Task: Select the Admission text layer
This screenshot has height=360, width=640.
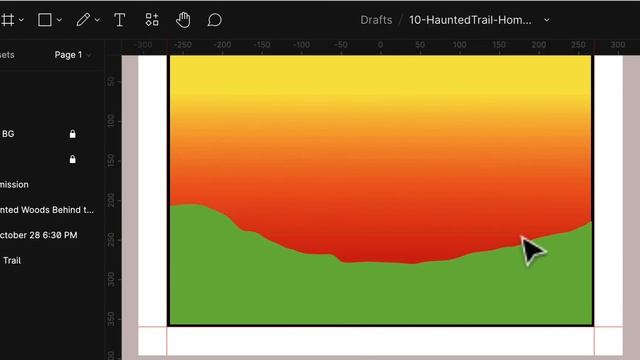Action: [x=14, y=184]
